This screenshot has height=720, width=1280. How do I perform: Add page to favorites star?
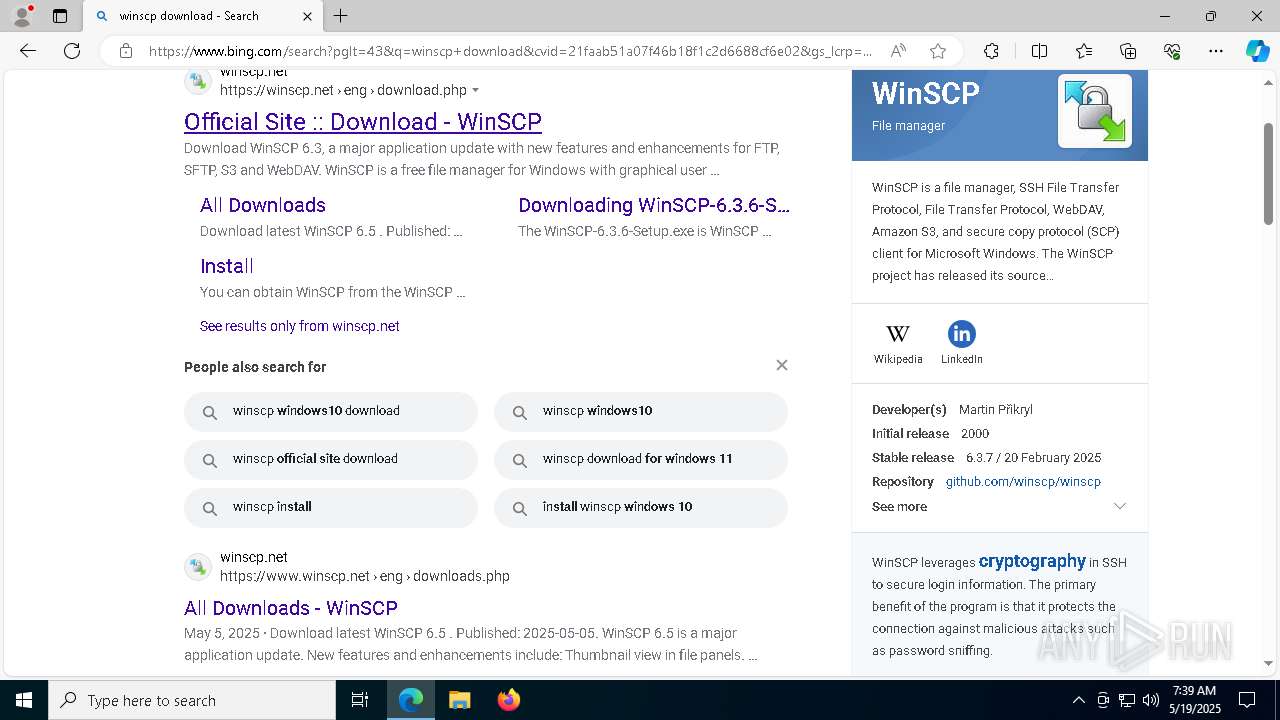pos(938,51)
